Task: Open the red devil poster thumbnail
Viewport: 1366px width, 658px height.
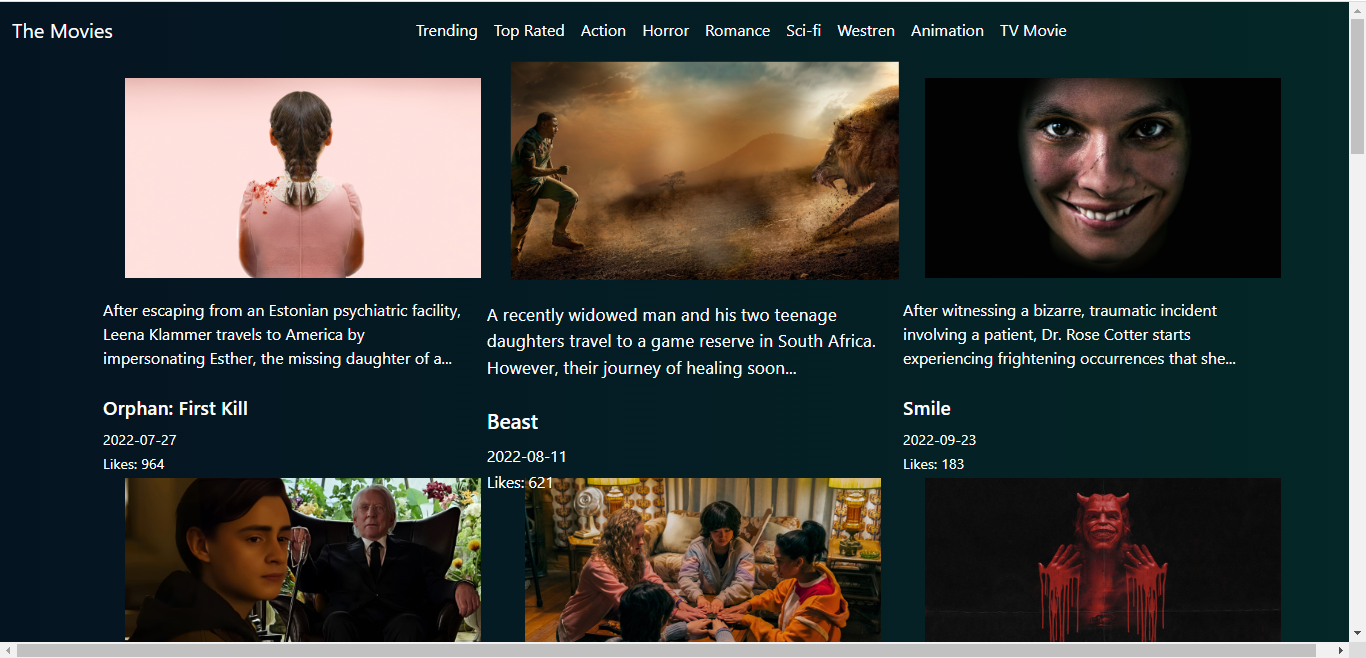Action: point(1103,559)
